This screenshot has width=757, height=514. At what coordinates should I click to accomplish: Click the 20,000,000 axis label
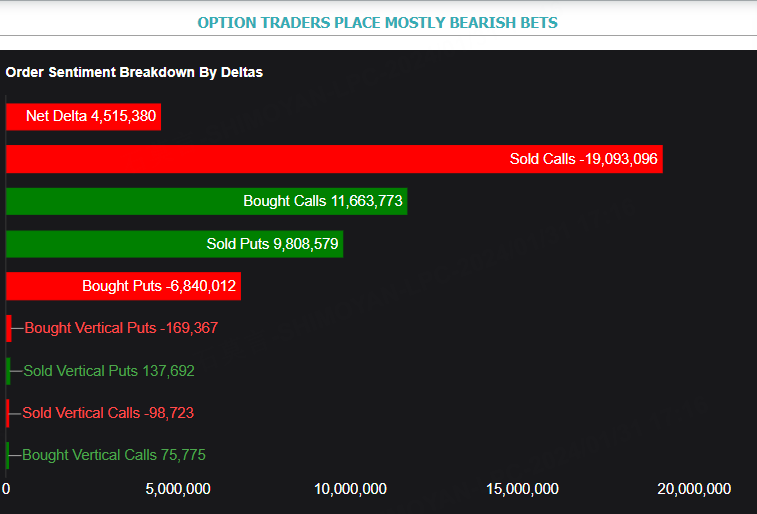pyautogui.click(x=694, y=489)
